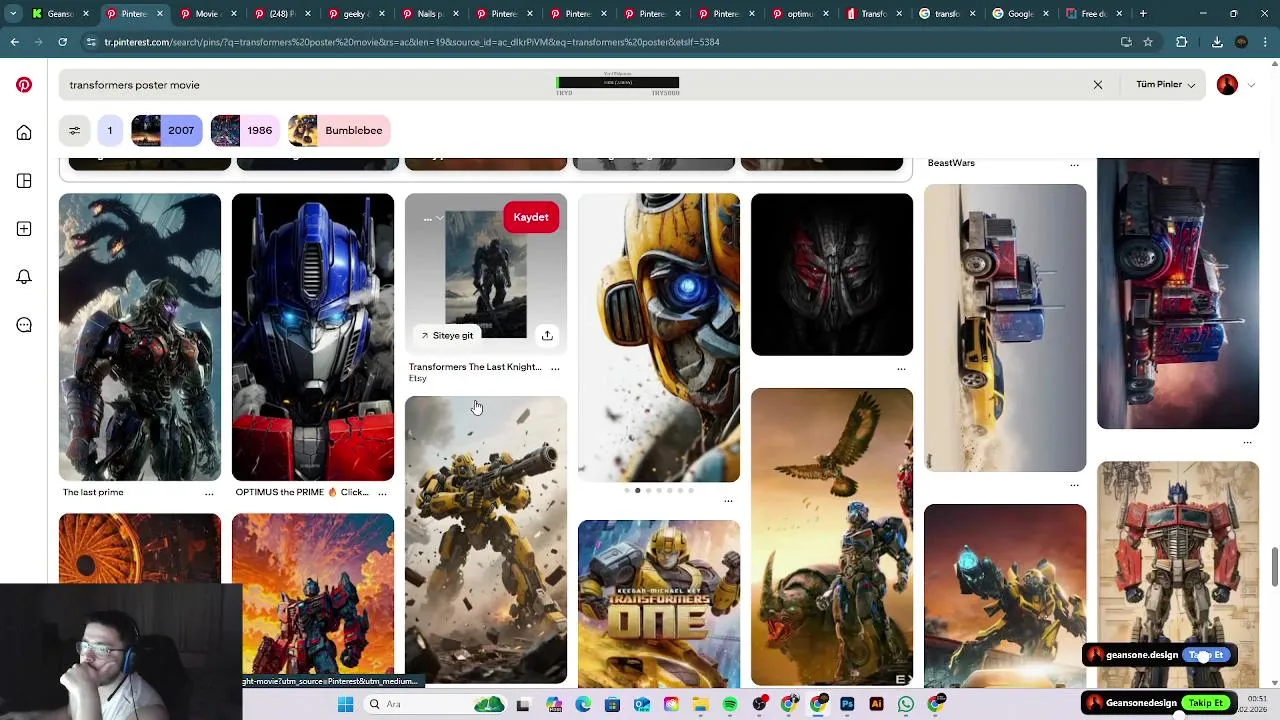Click the Takip Et button beside Geansonedesign
The height and width of the screenshot is (720, 1280).
(x=1206, y=703)
